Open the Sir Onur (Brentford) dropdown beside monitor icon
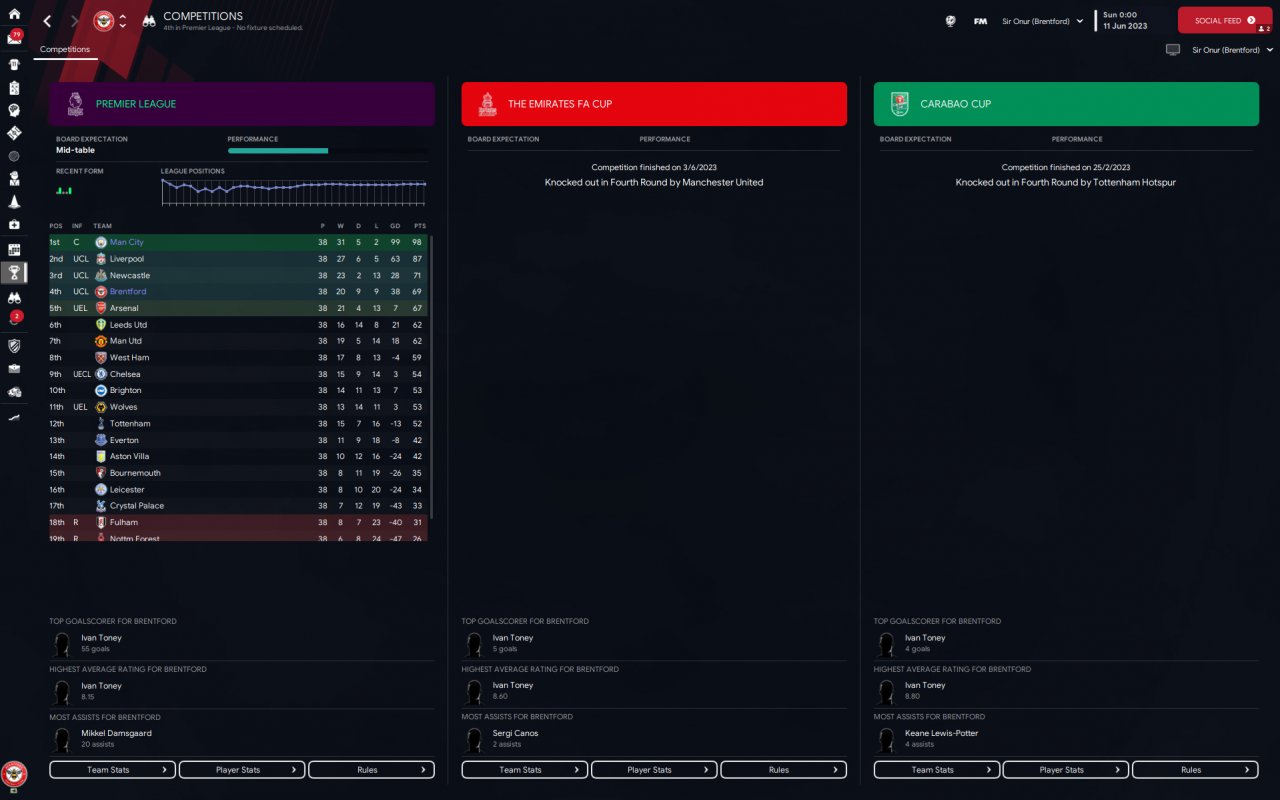 (x=1232, y=50)
